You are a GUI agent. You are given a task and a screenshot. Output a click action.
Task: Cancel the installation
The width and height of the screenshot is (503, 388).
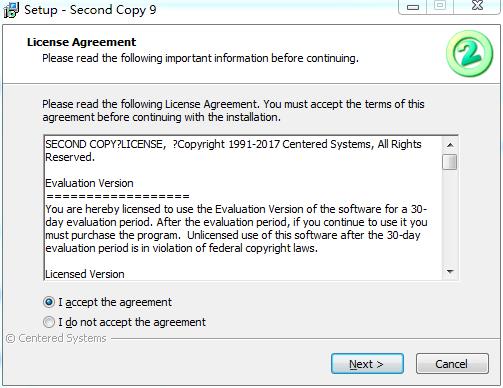452,364
